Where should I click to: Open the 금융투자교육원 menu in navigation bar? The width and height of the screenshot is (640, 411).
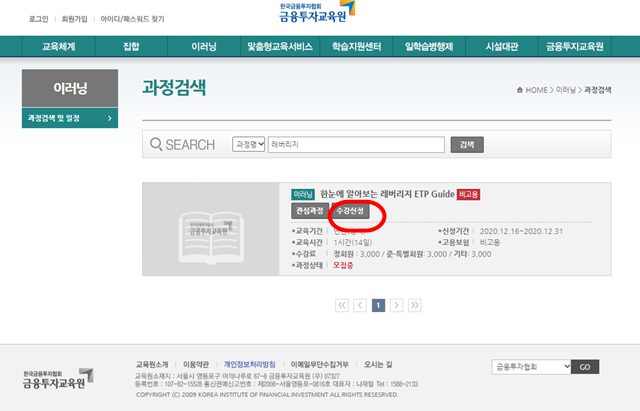pyautogui.click(x=575, y=47)
